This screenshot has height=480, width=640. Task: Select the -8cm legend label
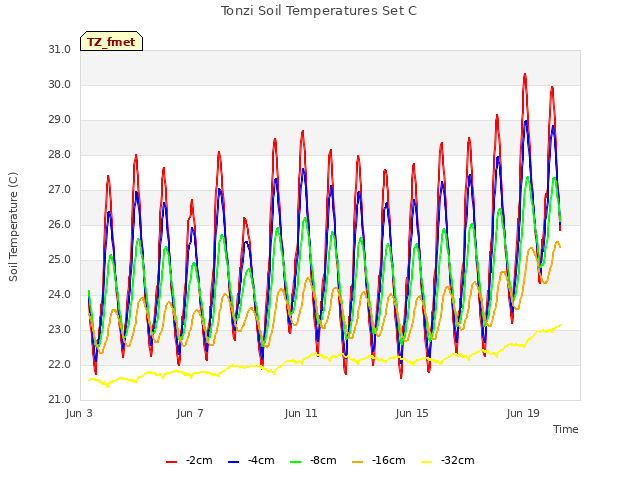tap(323, 460)
